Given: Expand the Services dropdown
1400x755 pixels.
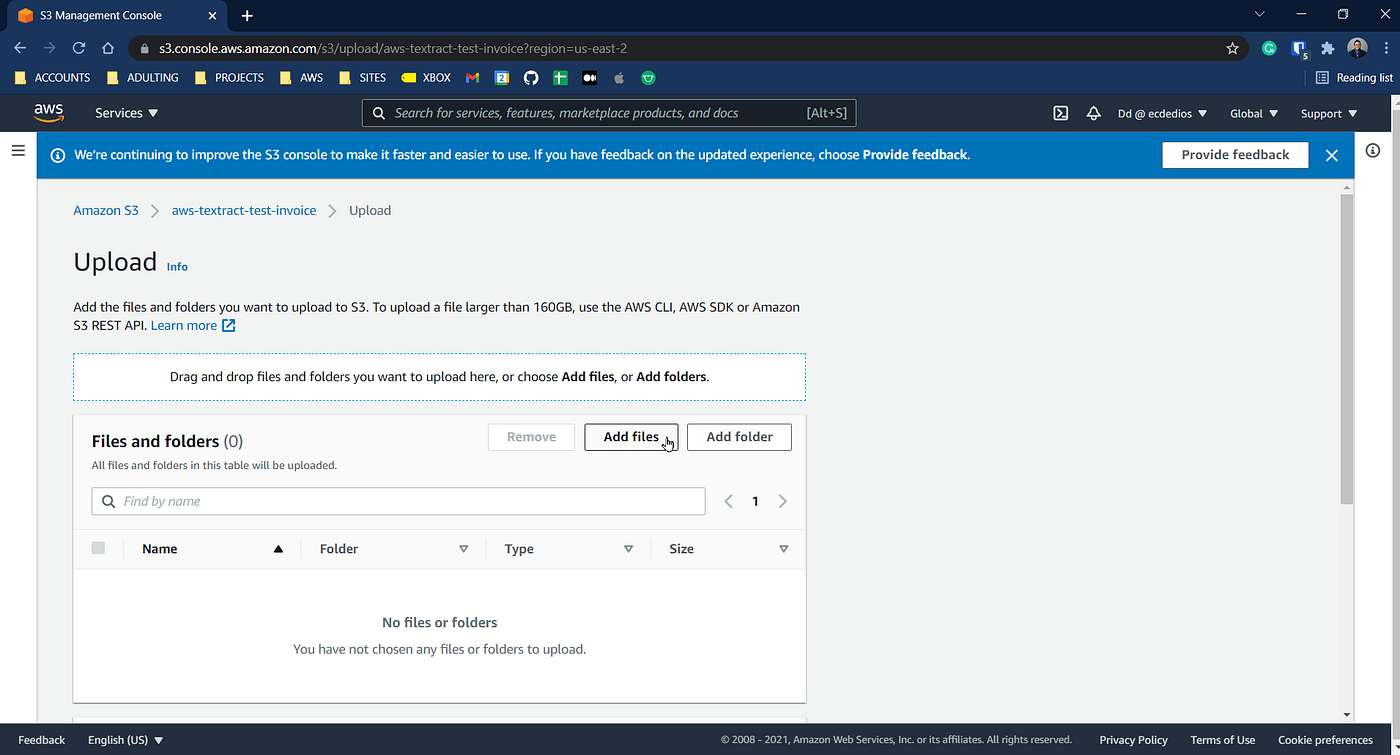Looking at the screenshot, I should (x=127, y=113).
